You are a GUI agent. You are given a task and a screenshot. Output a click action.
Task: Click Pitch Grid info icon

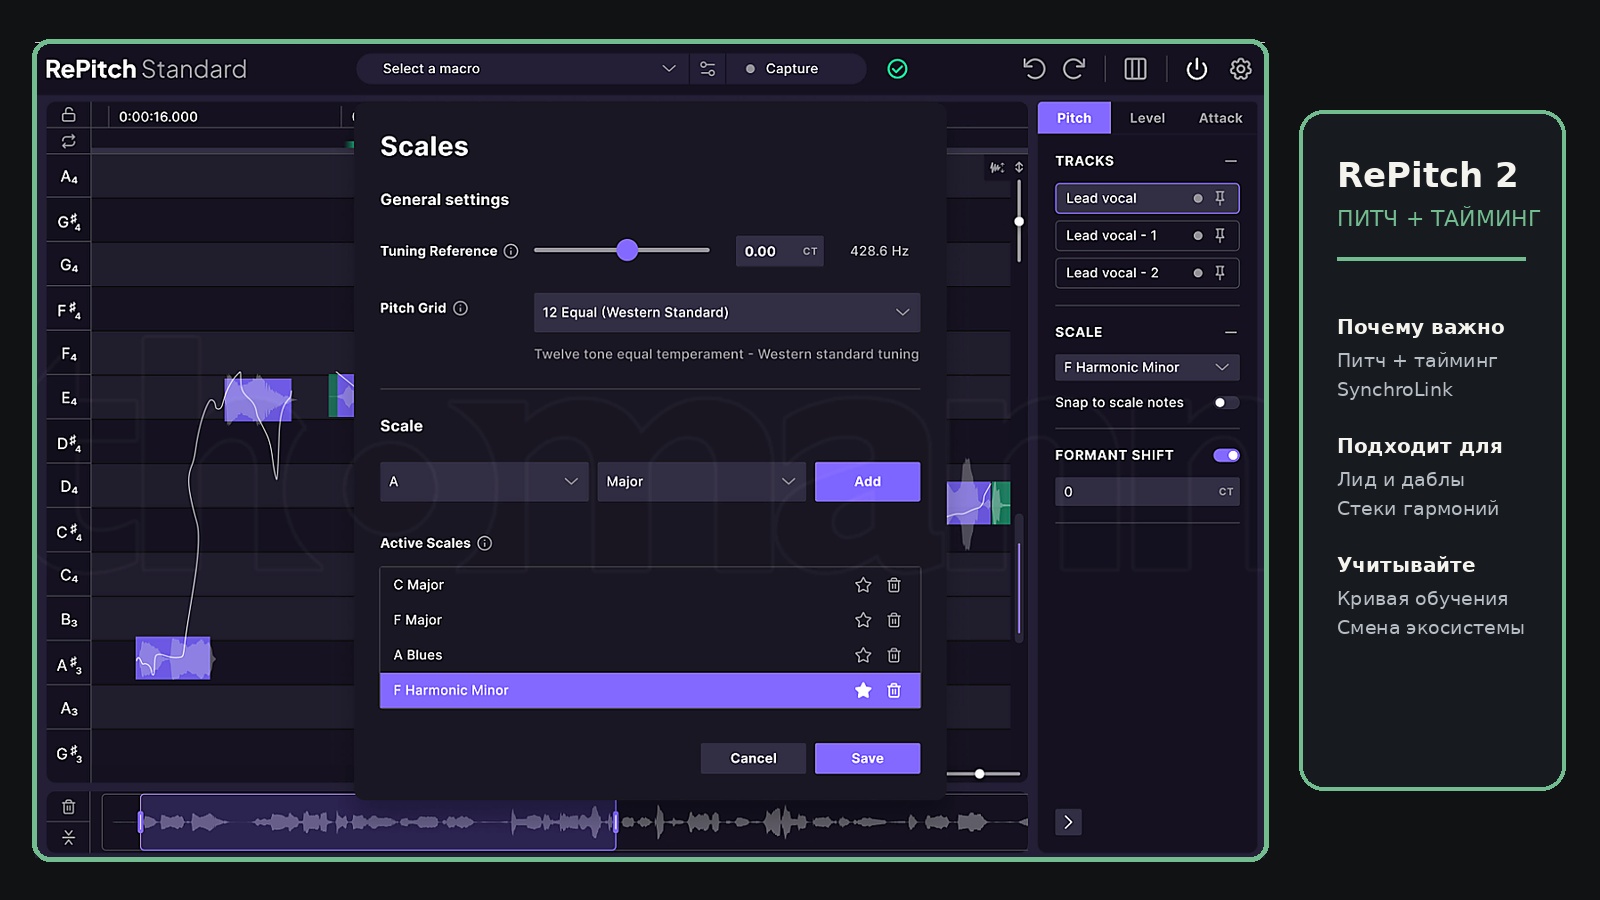460,308
